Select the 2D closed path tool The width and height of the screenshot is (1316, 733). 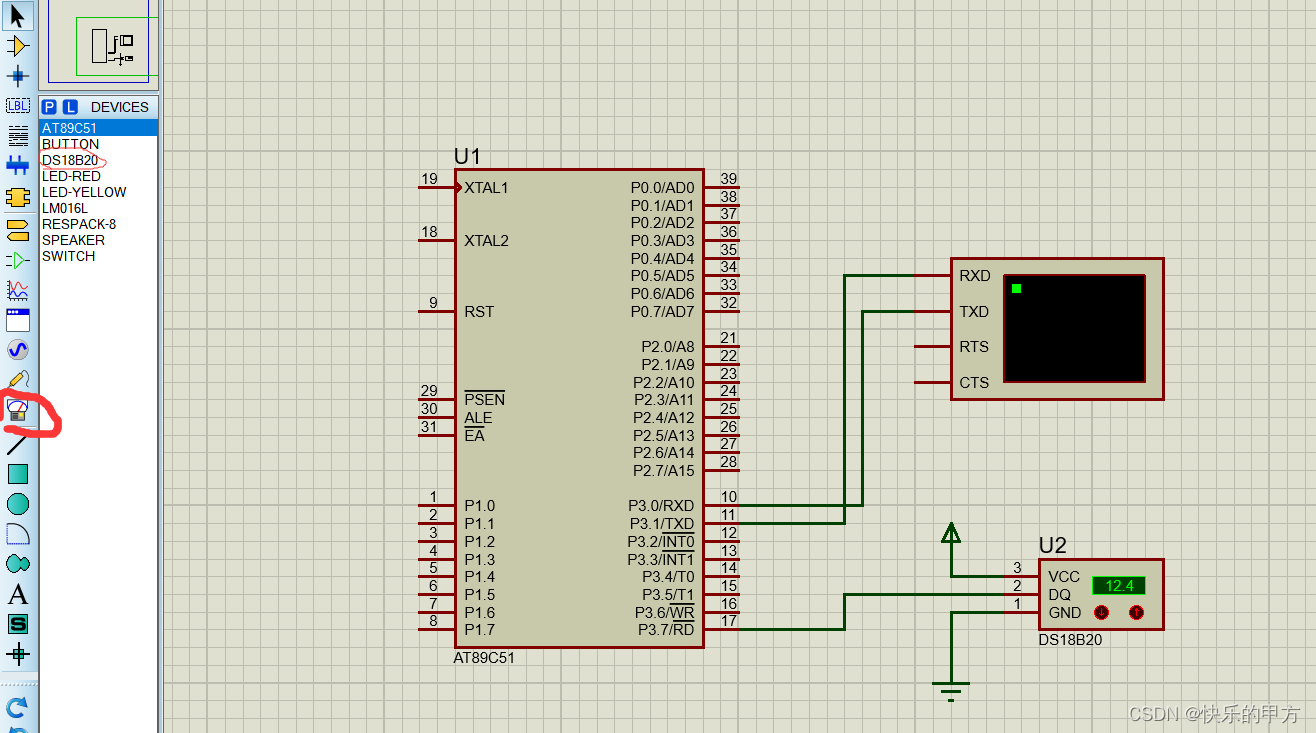[x=18, y=564]
